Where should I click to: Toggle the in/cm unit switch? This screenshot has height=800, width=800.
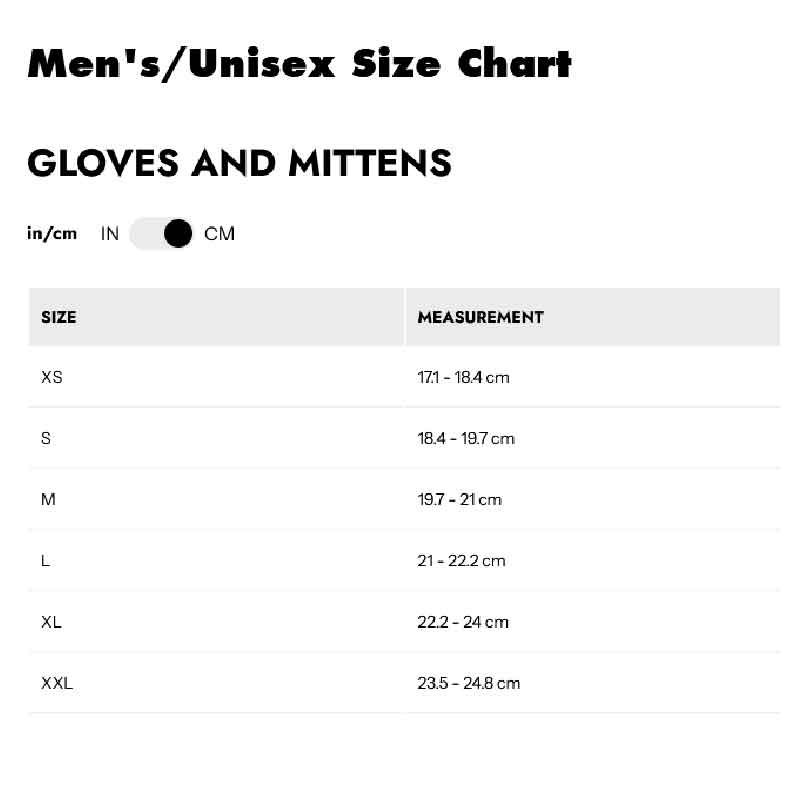[x=161, y=234]
